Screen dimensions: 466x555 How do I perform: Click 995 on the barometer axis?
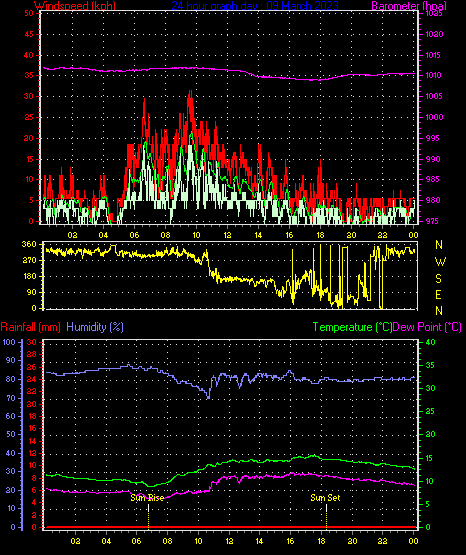point(432,138)
